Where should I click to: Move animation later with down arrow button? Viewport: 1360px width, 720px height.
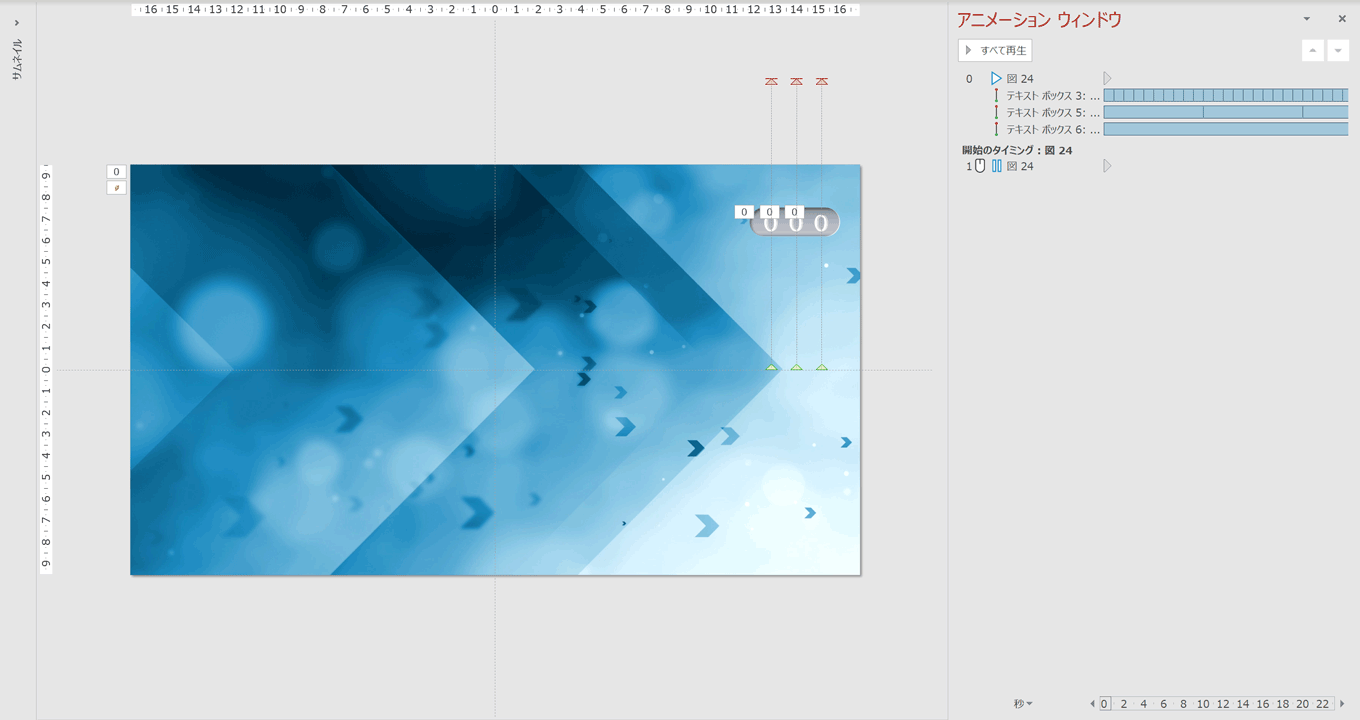pos(1339,51)
